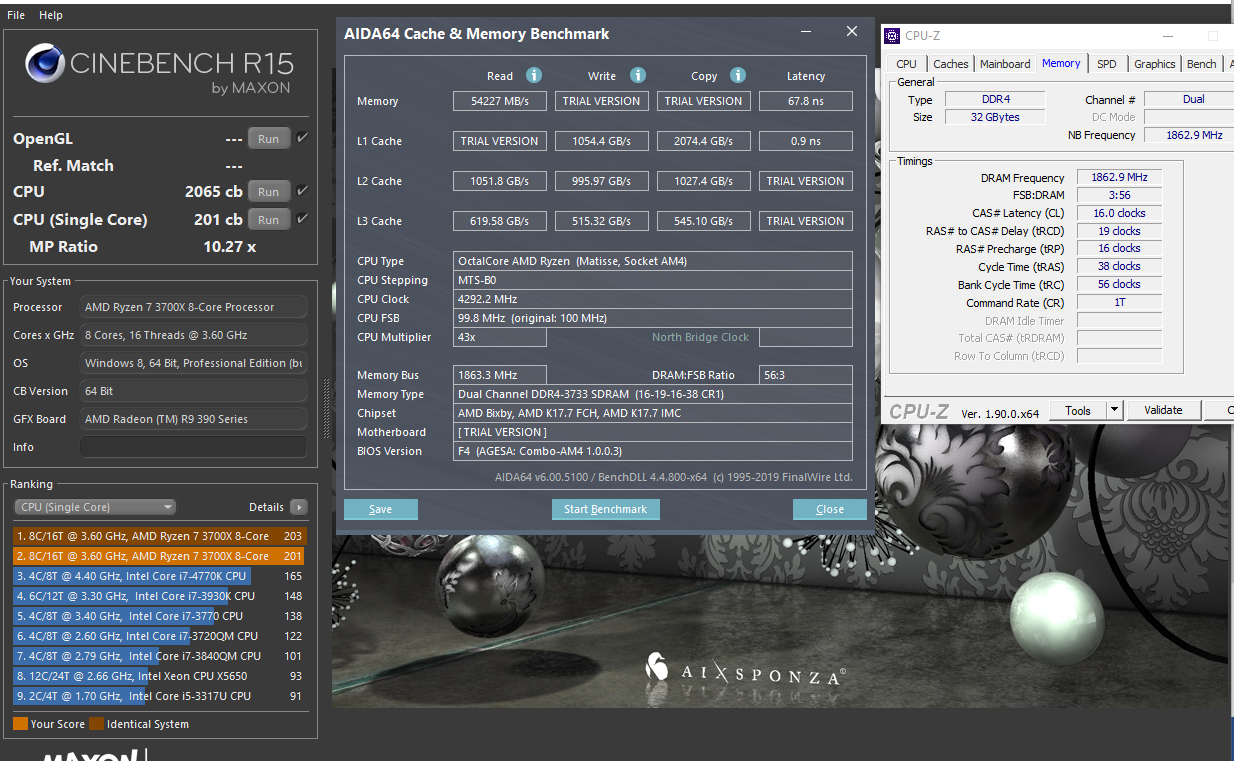Switch to the Caches tab in CPU-Z
This screenshot has height=761, width=1234.
950,64
